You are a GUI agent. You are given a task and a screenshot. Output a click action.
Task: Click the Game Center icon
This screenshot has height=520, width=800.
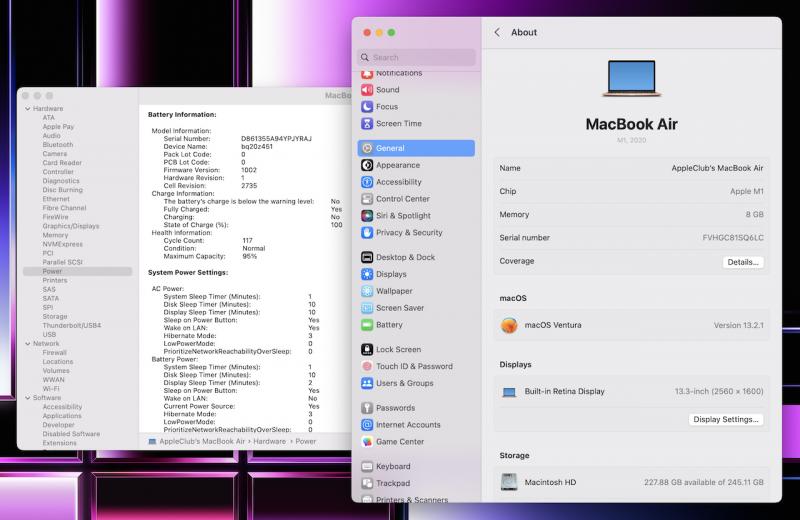coord(367,441)
